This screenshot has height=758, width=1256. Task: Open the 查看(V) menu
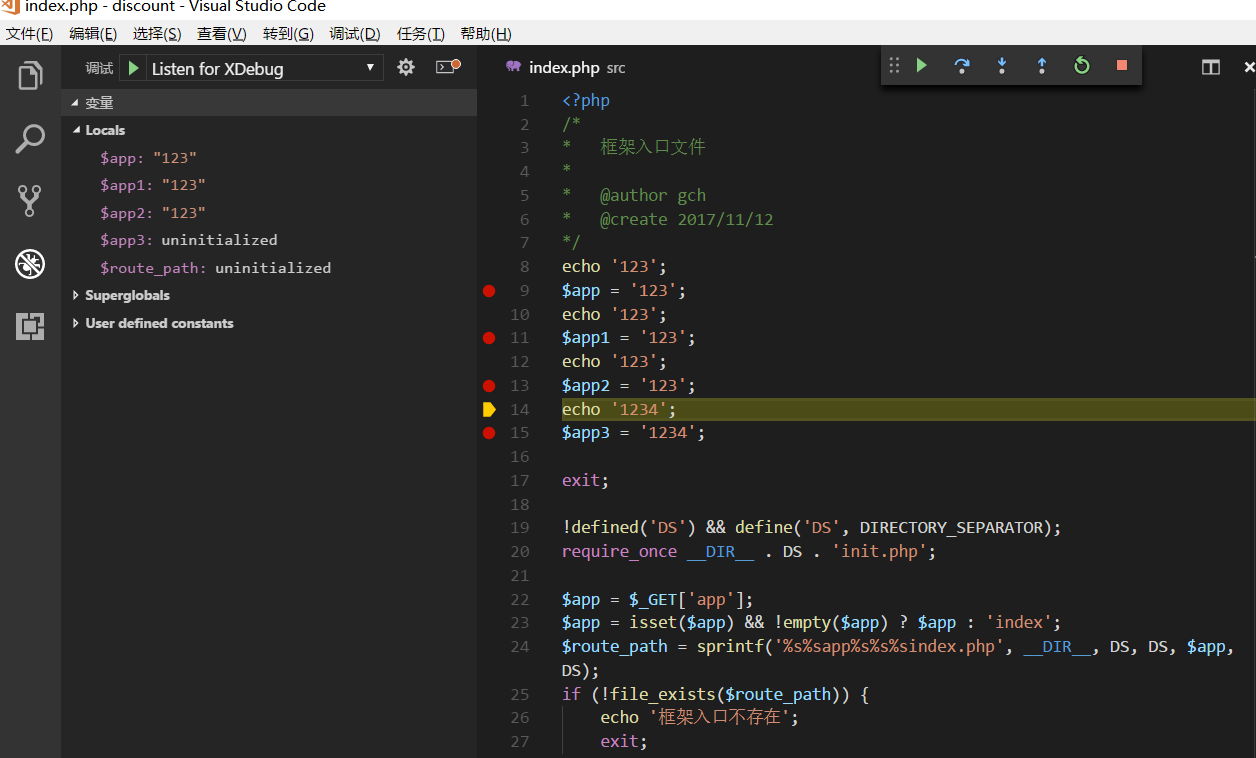click(x=221, y=33)
